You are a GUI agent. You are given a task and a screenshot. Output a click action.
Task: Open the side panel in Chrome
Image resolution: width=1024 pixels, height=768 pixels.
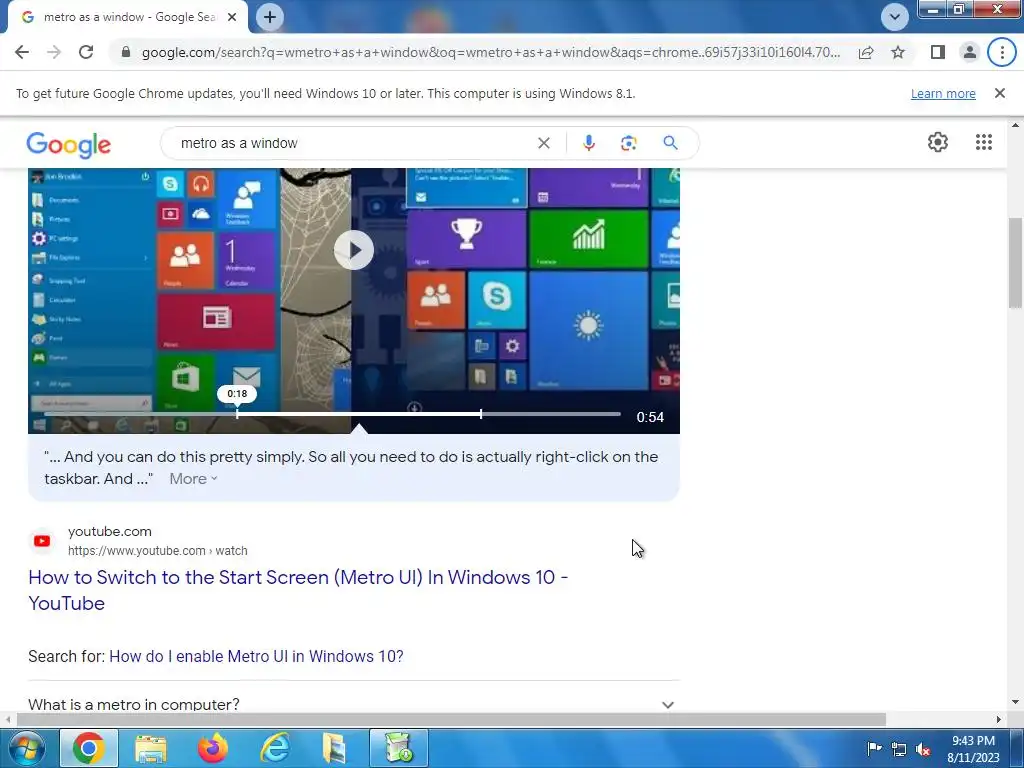938,52
